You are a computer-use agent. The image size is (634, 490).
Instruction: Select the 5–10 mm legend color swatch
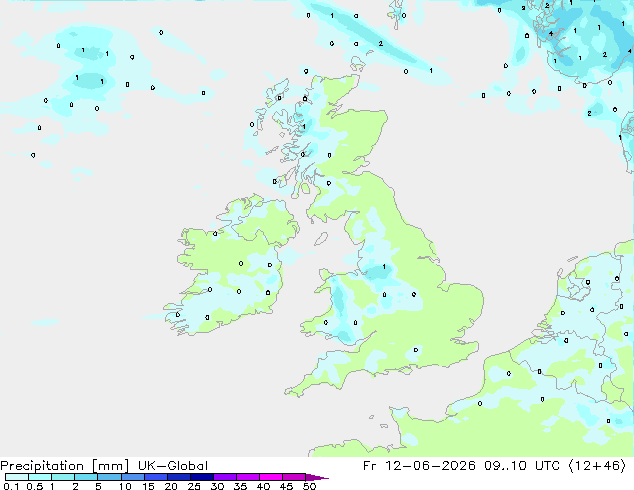109,477
